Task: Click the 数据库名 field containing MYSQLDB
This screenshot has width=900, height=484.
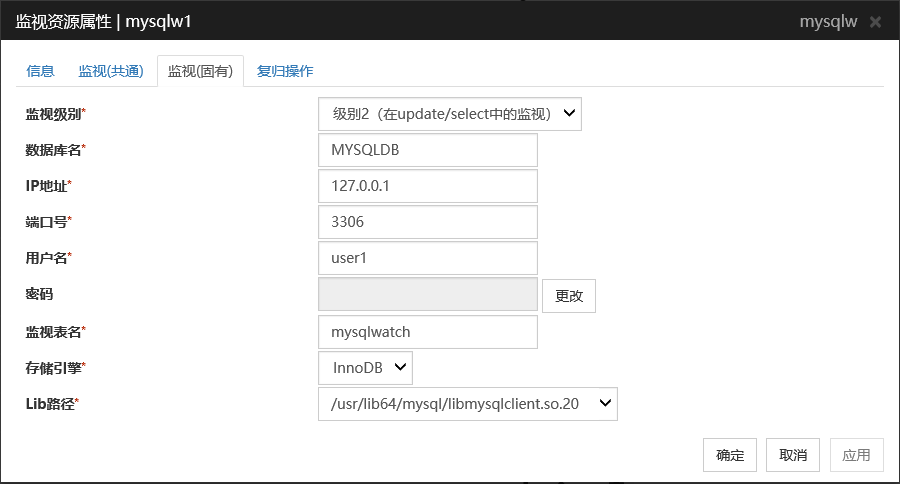Action: [428, 150]
